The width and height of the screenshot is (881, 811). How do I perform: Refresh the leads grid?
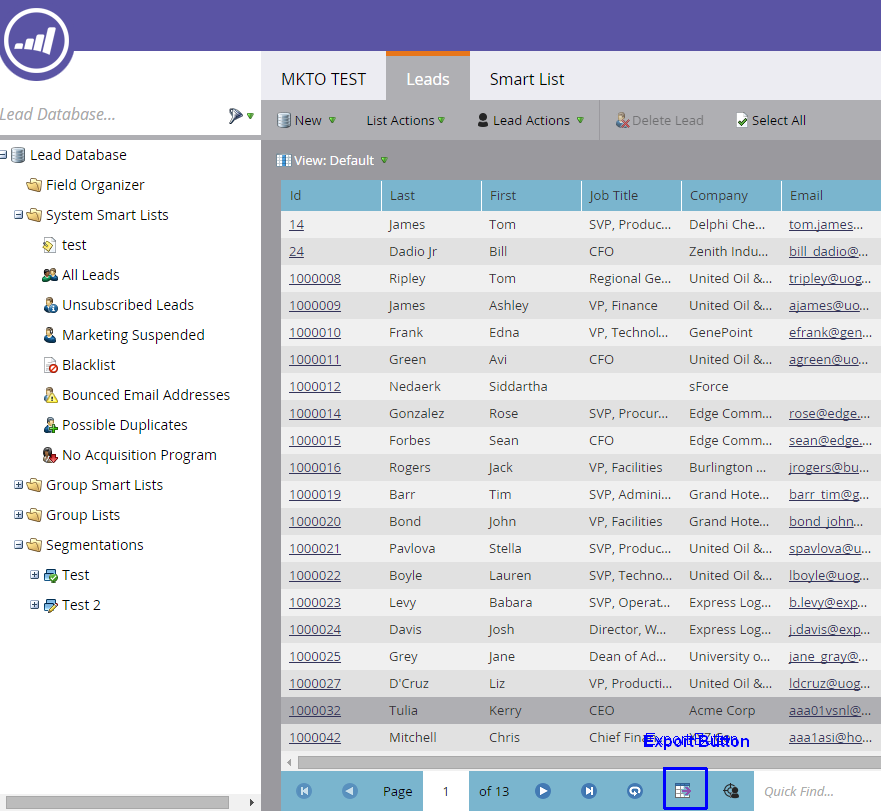pos(635,791)
